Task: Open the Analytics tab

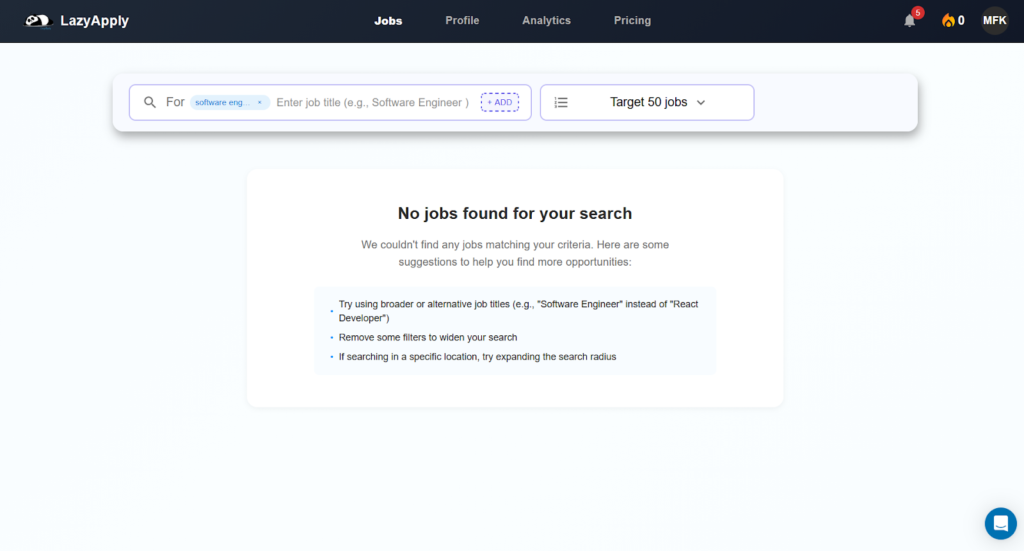Action: (547, 21)
